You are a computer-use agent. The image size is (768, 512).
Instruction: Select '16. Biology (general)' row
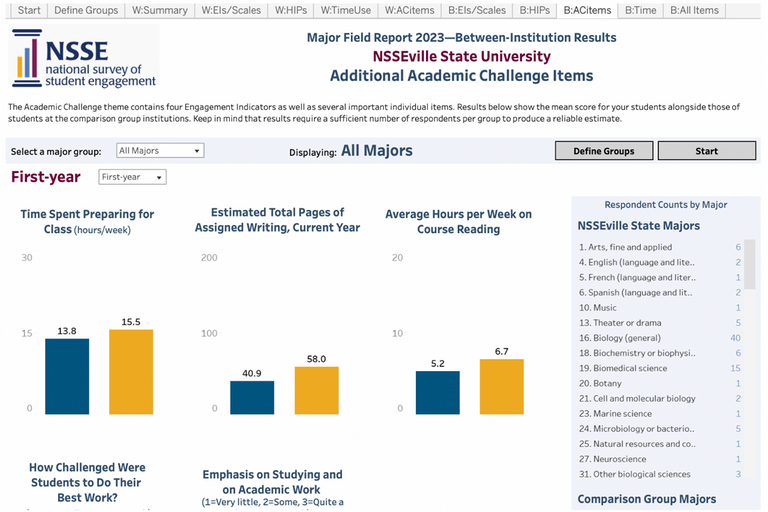[659, 338]
